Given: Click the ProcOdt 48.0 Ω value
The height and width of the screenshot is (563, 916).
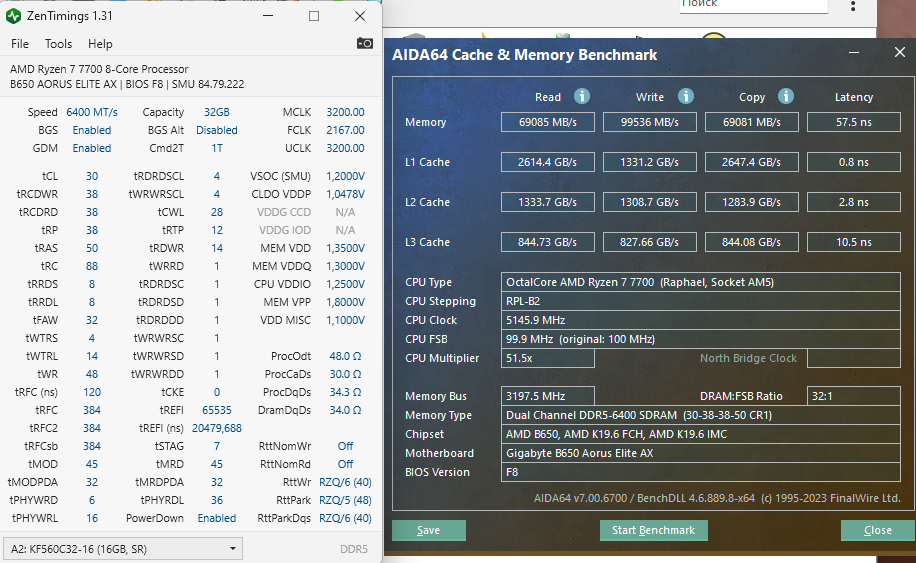Looking at the screenshot, I should 345,356.
